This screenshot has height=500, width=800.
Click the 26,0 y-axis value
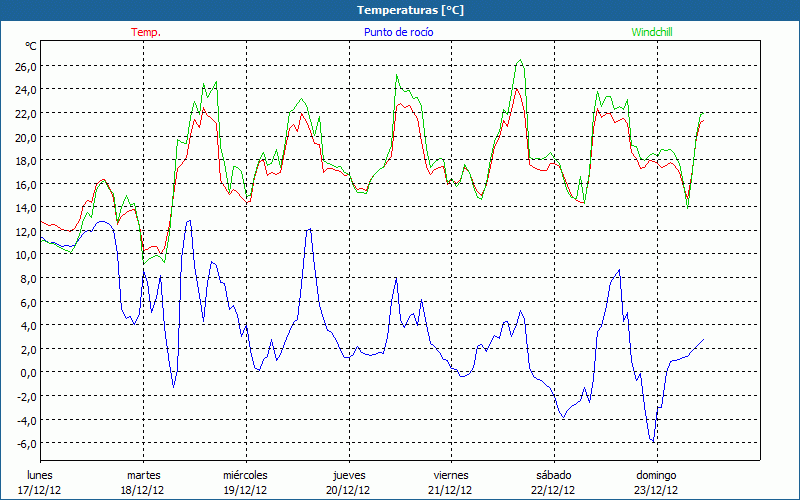point(24,66)
